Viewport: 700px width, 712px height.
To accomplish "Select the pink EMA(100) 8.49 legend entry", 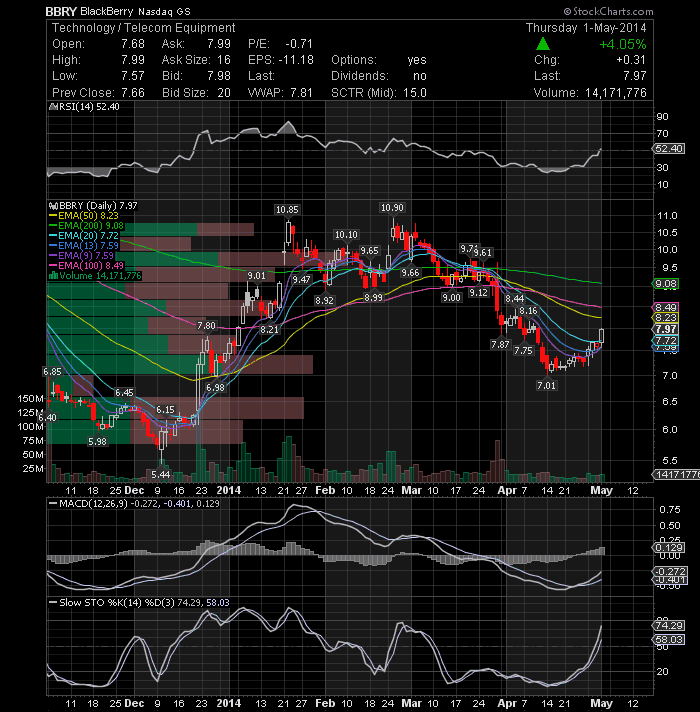I will pyautogui.click(x=86, y=266).
